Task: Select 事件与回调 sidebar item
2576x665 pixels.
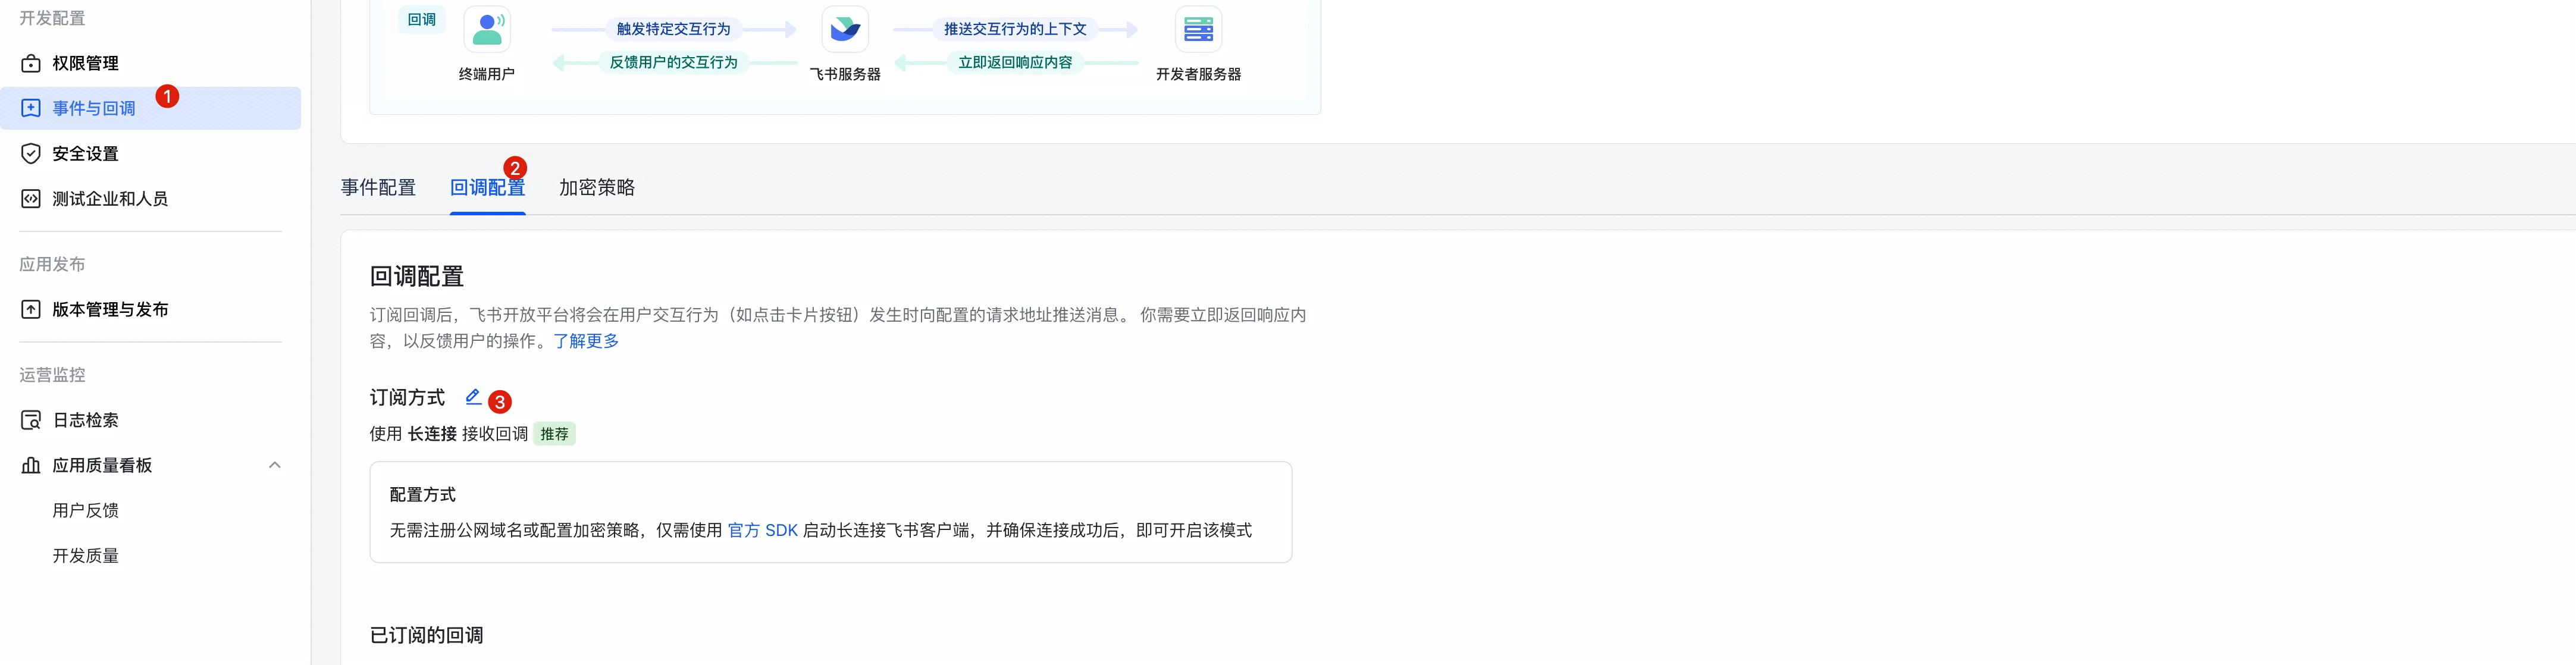Action: pos(150,108)
